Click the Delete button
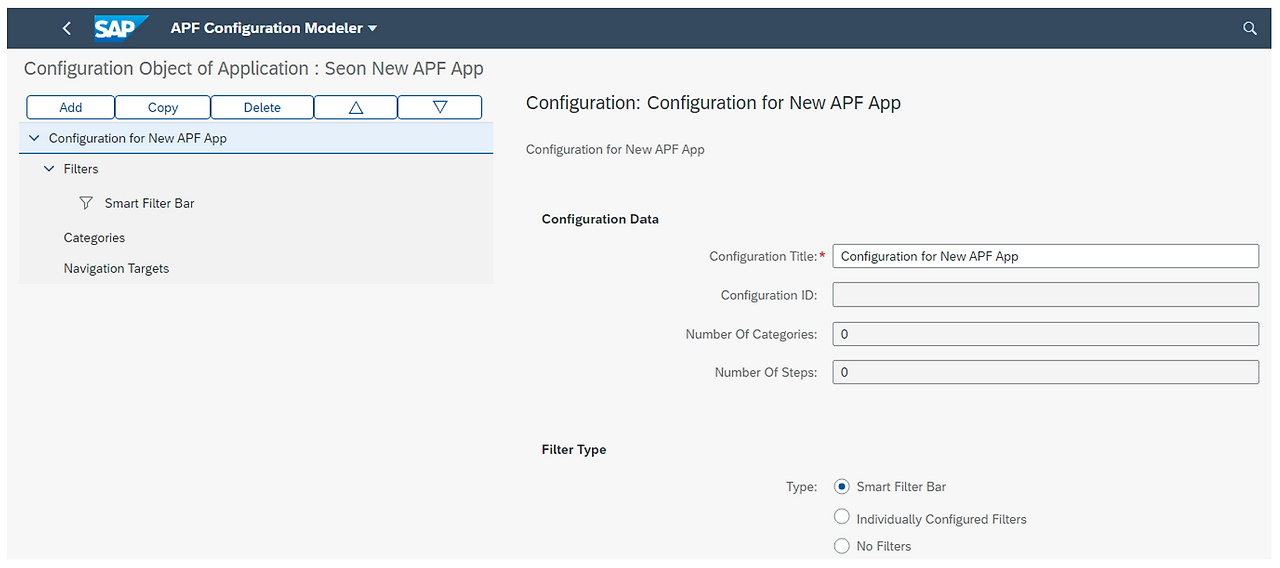 pos(262,107)
